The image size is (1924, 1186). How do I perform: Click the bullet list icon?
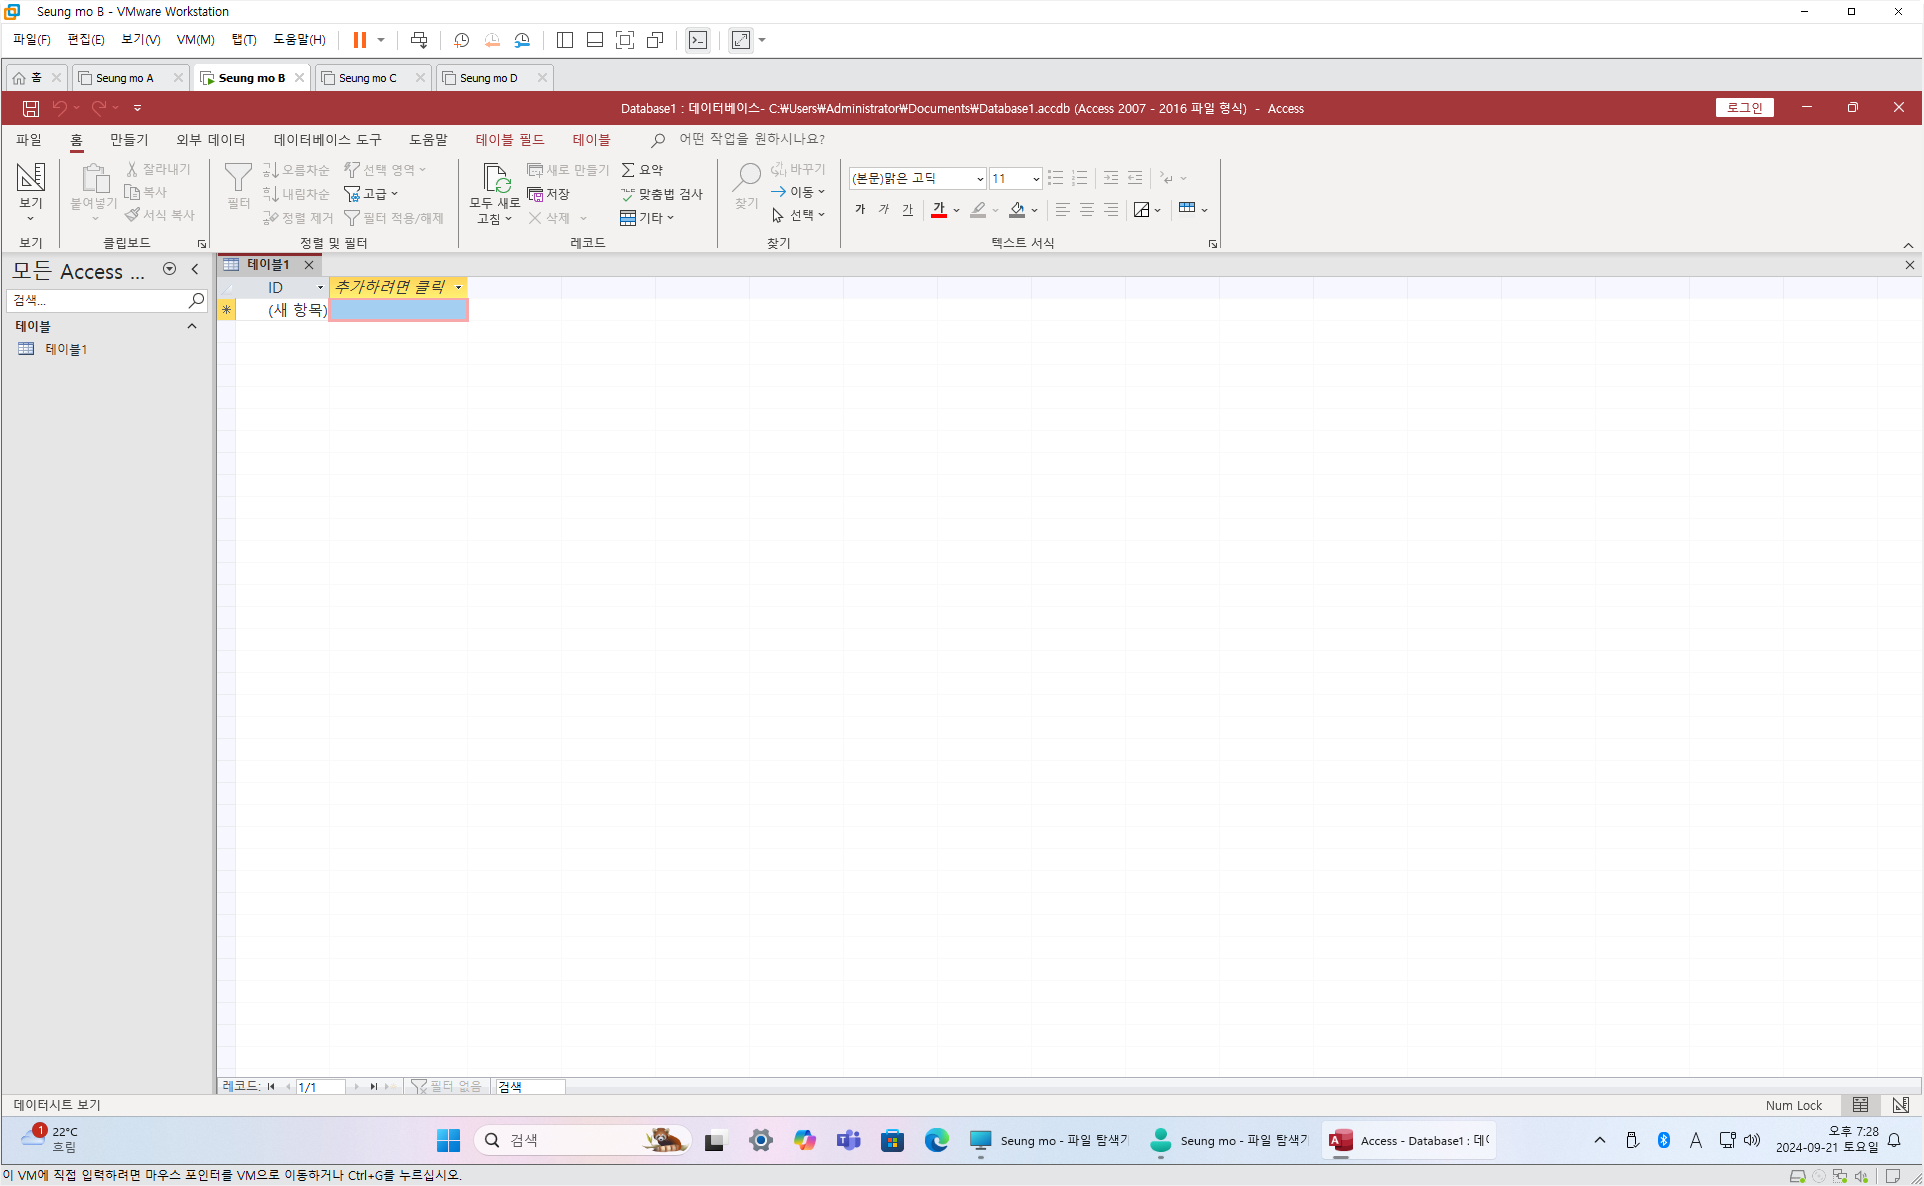[1055, 178]
